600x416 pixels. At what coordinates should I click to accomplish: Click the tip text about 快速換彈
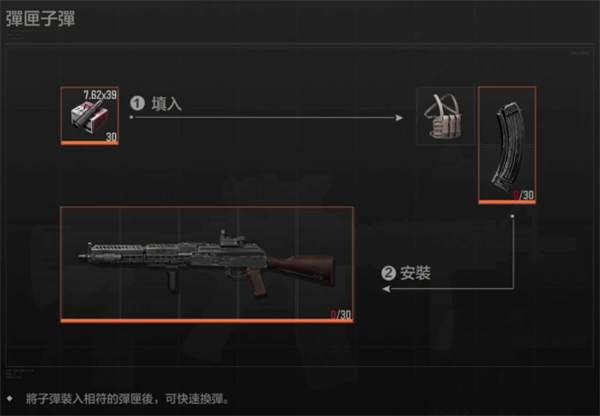pos(128,399)
